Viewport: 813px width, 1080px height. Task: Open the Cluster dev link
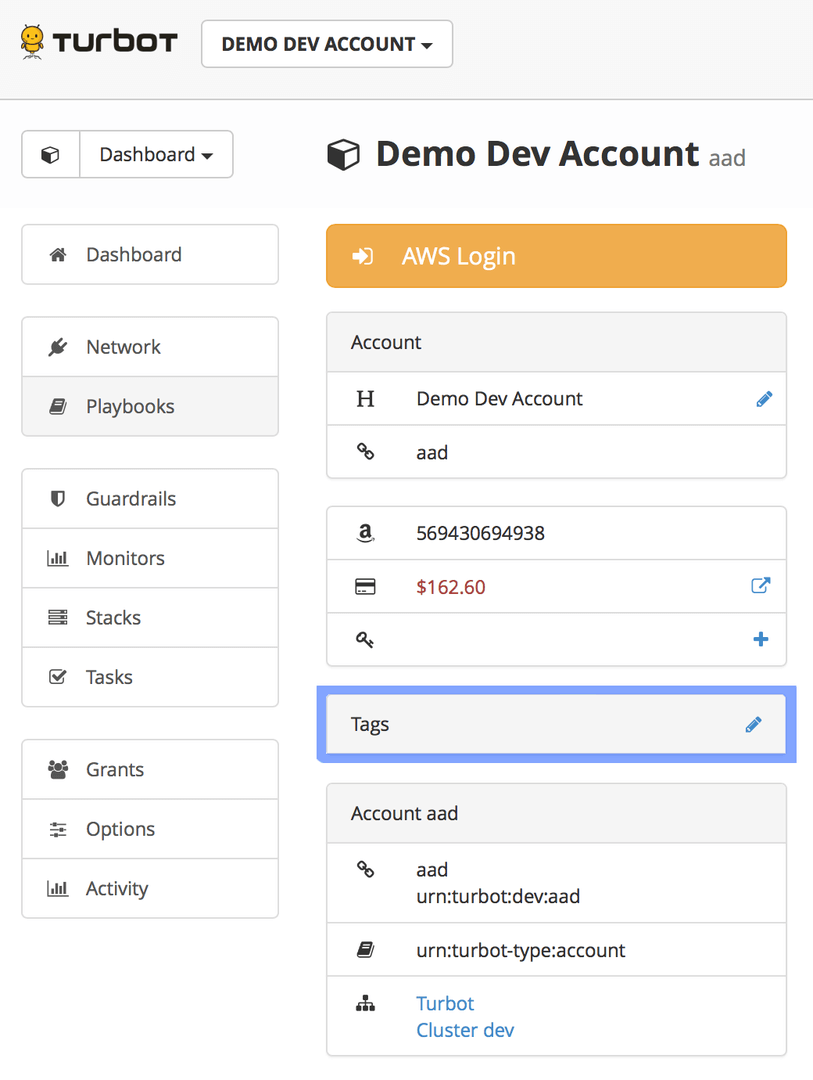[x=465, y=1030]
